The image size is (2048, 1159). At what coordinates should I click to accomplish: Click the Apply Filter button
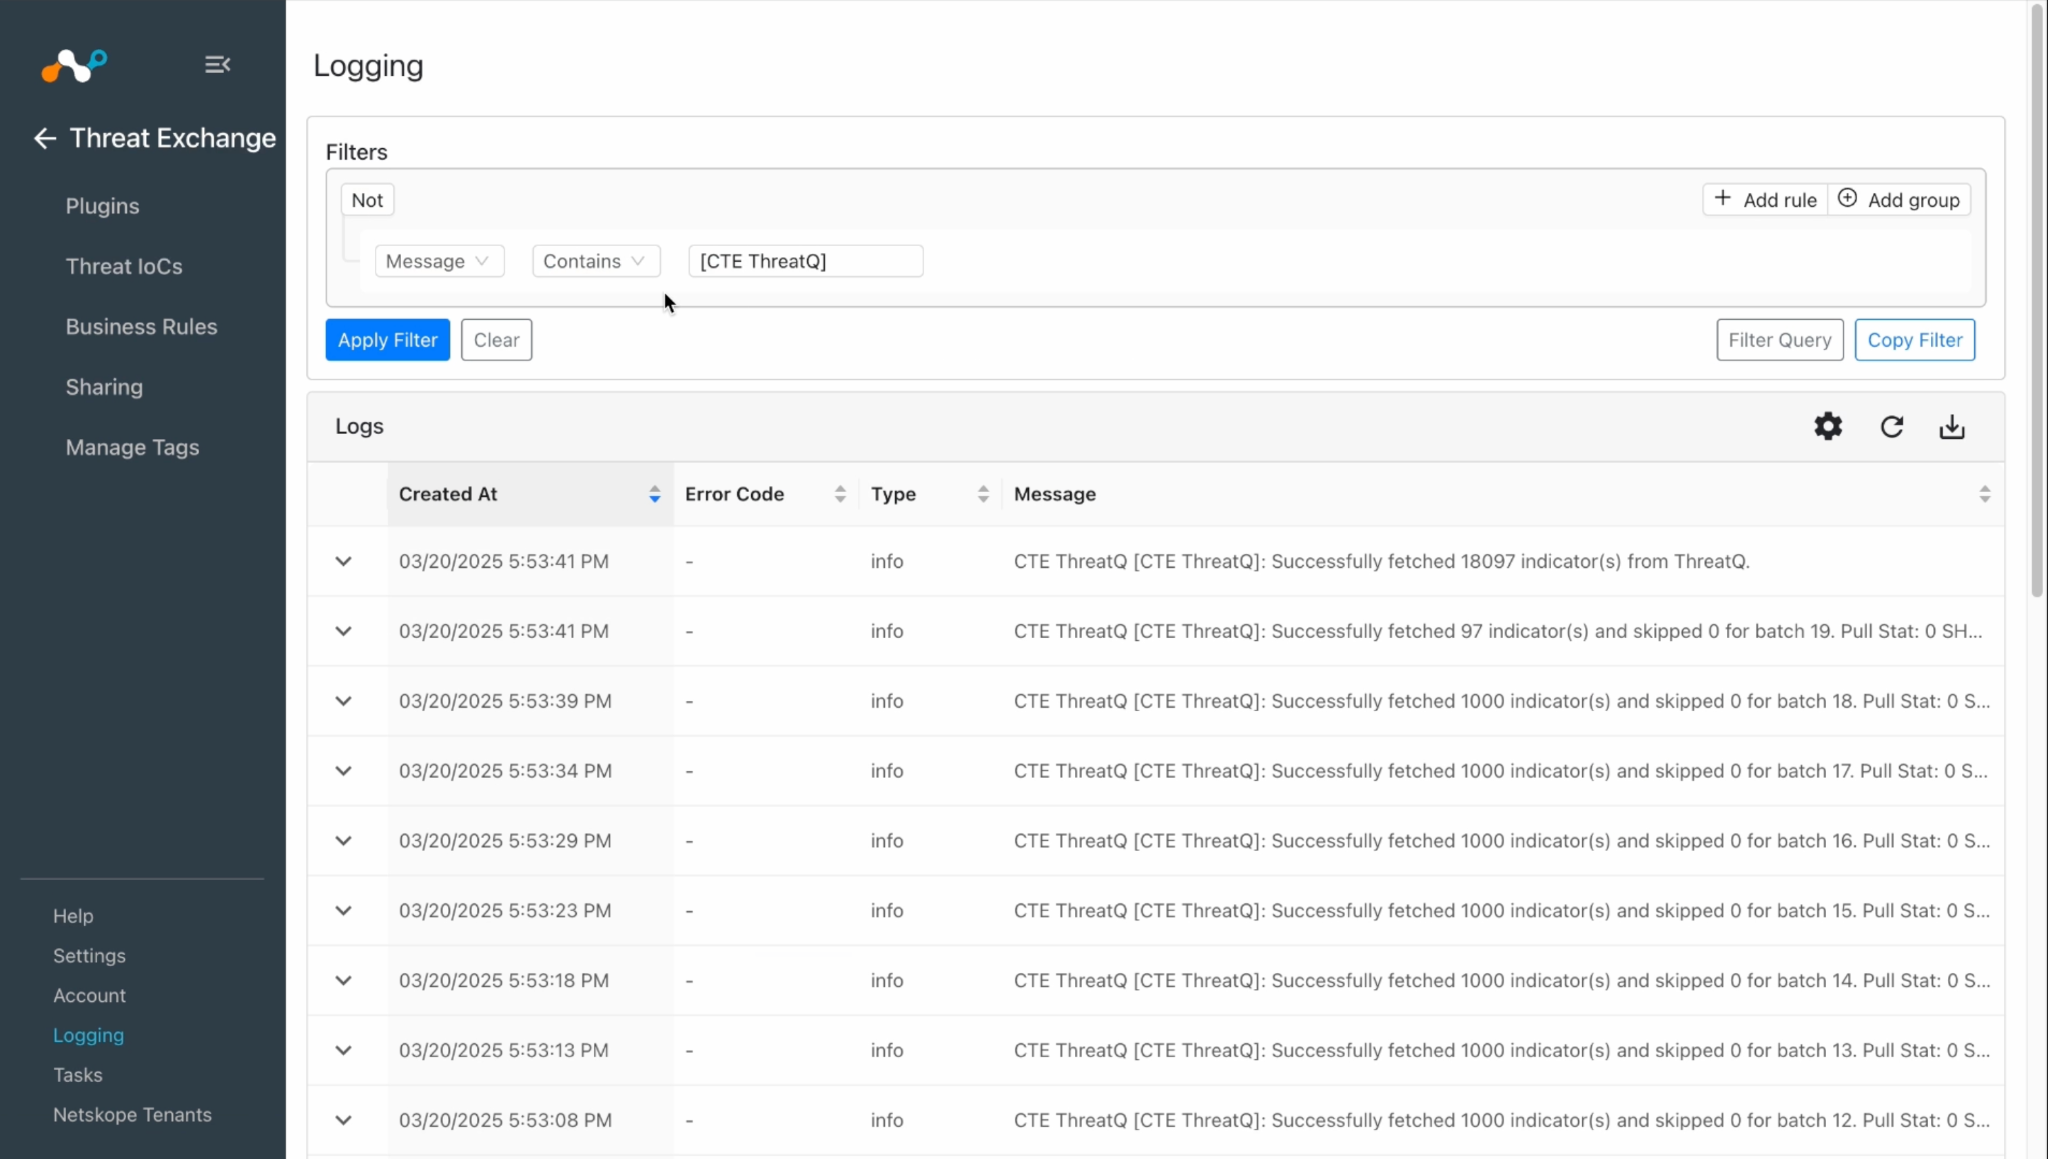pyautogui.click(x=387, y=340)
